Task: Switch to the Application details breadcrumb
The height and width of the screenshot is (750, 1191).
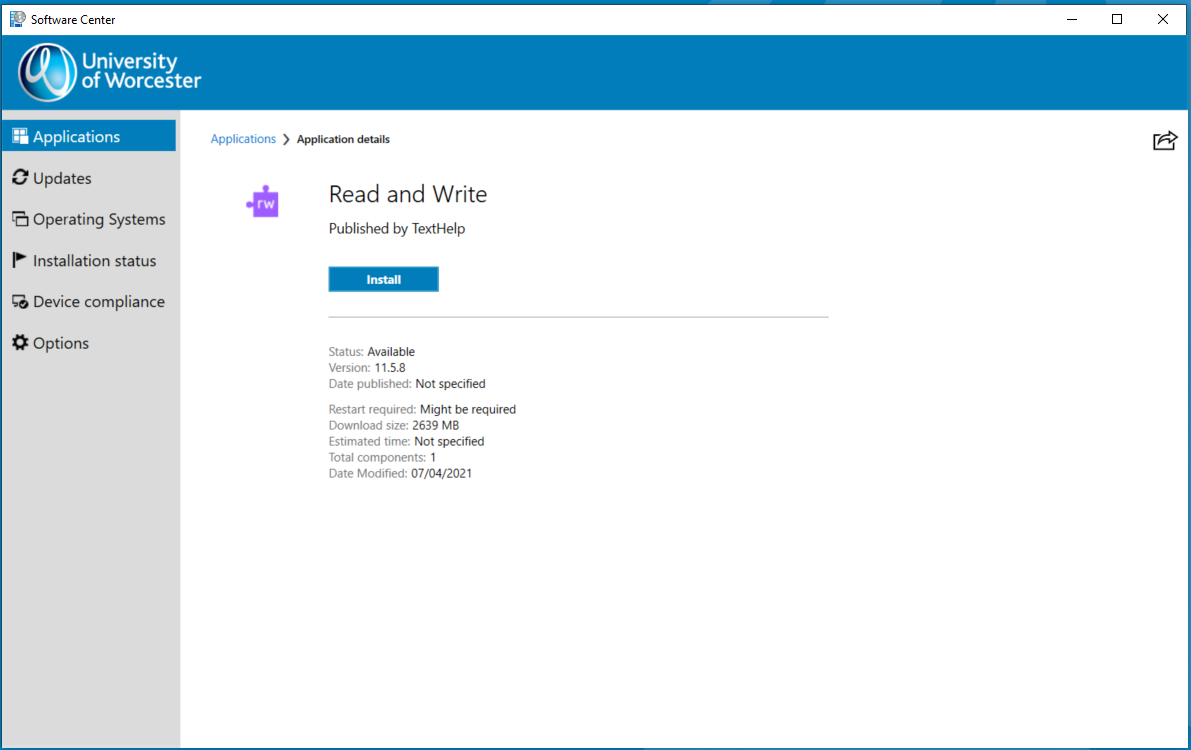Action: tap(343, 139)
